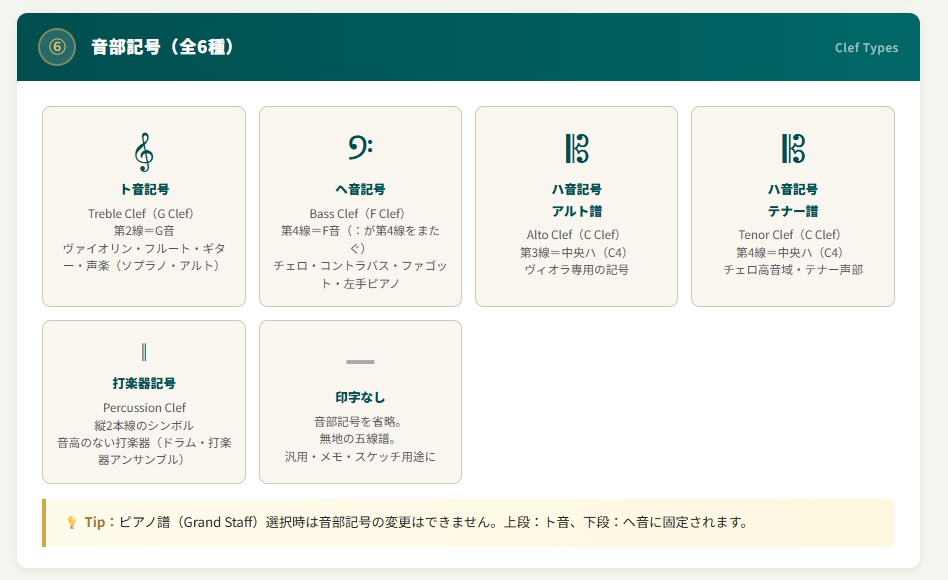Click the dash symbol above 印字なし
Screen dimensions: 948x580
(x=360, y=362)
